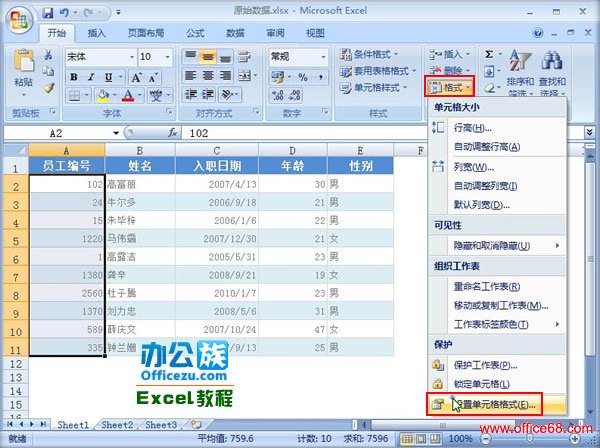Viewport: 600px width, 448px height.
Task: Increase font size with larger A icon
Action: 136,78
